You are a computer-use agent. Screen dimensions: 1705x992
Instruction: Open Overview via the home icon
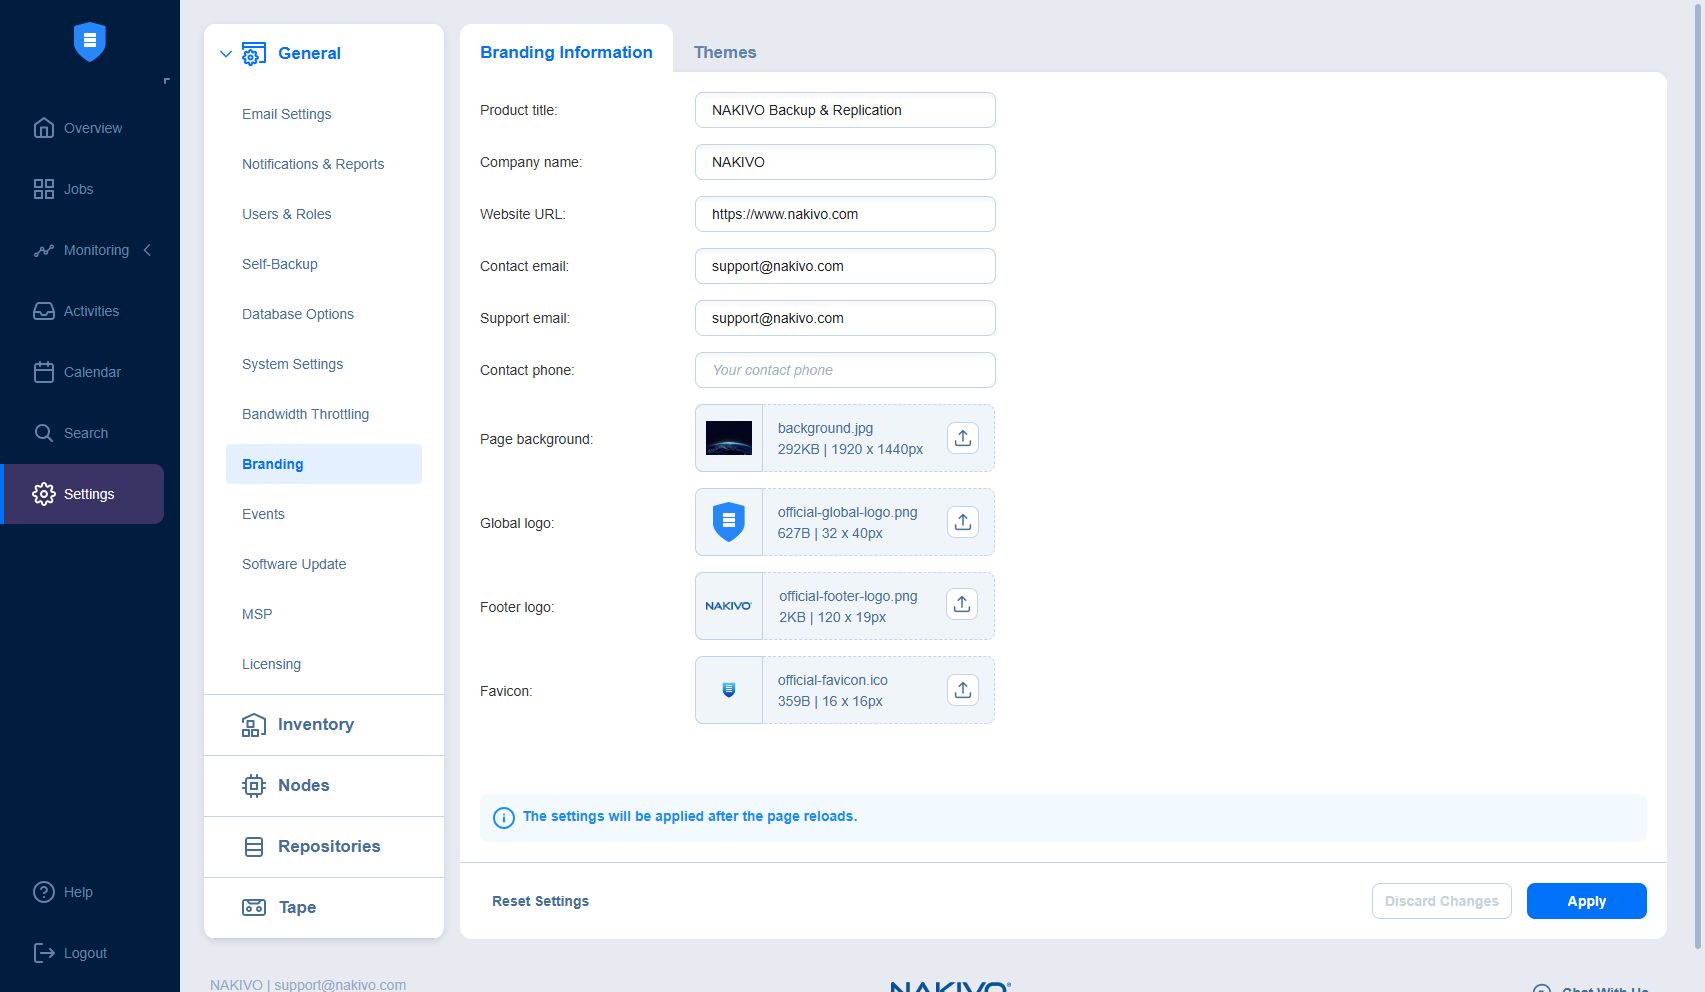click(x=44, y=128)
